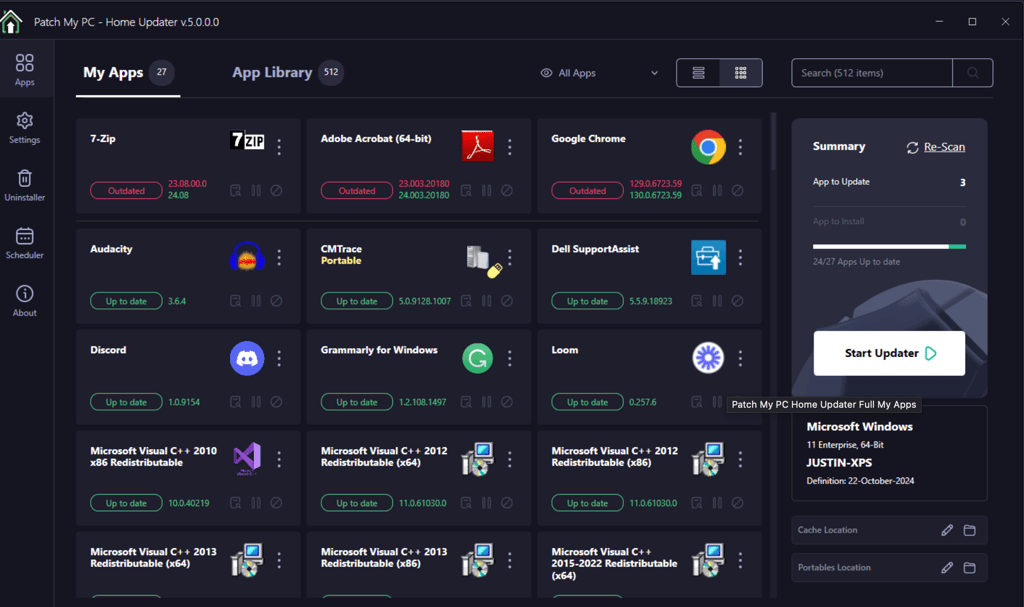The width and height of the screenshot is (1024, 607).
Task: Click Up to date badge on Audacity
Action: click(x=126, y=301)
